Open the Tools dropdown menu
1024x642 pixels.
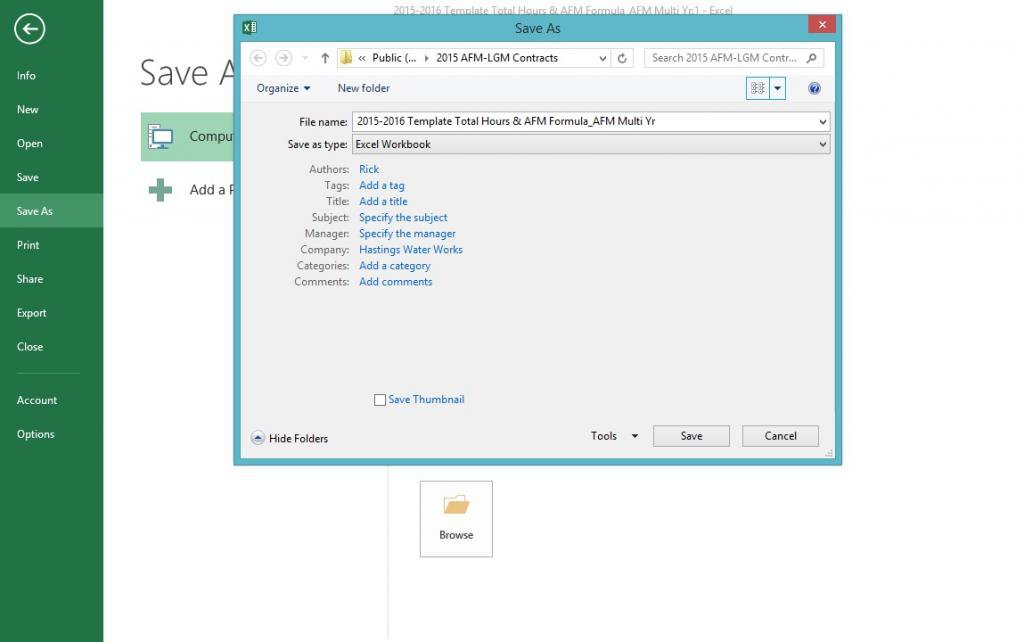point(610,435)
